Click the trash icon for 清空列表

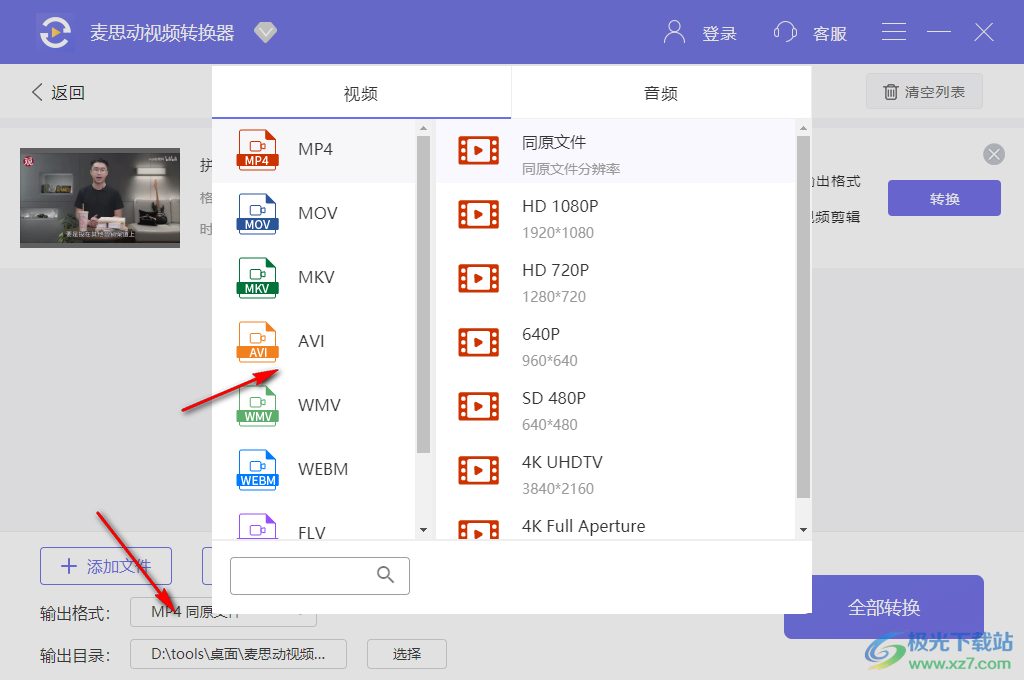(x=891, y=92)
